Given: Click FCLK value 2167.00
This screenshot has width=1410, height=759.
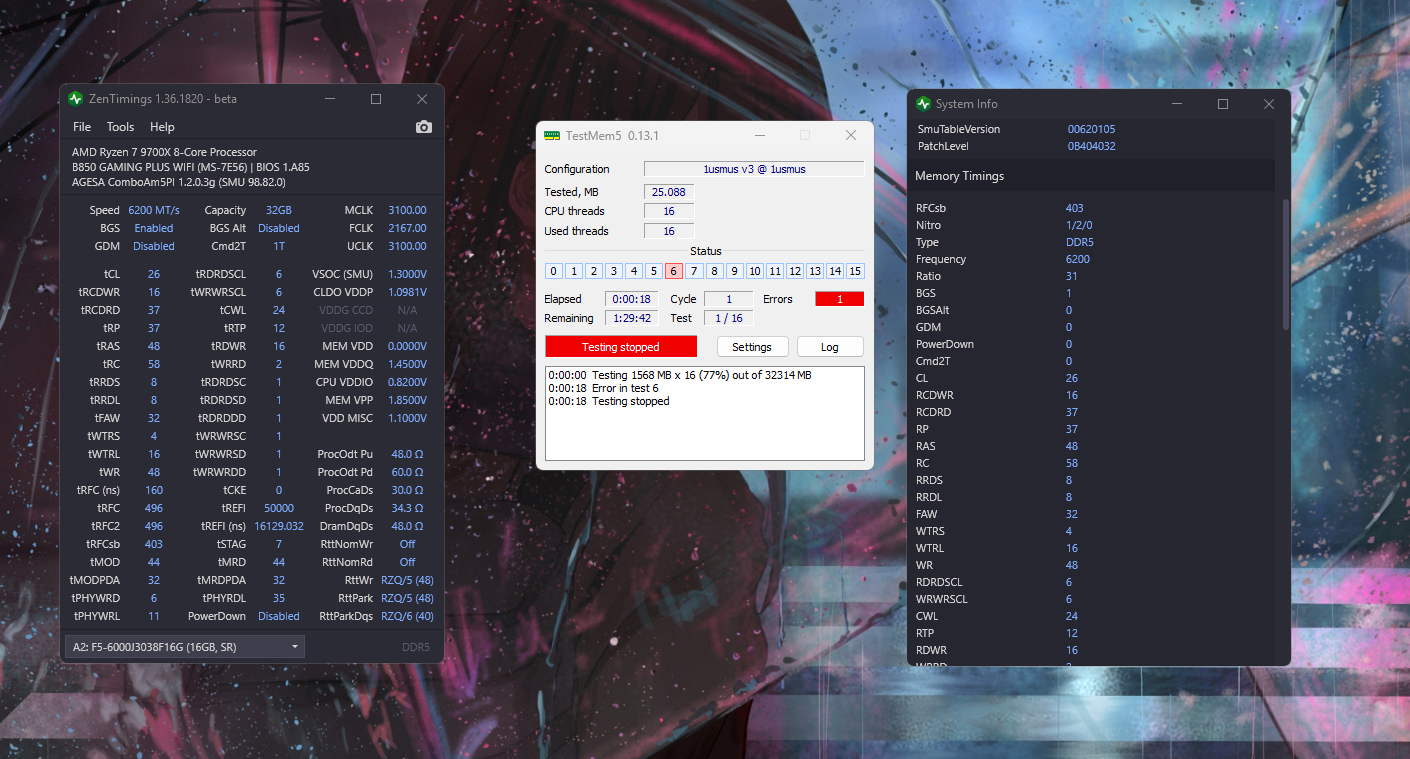Looking at the screenshot, I should click(407, 228).
